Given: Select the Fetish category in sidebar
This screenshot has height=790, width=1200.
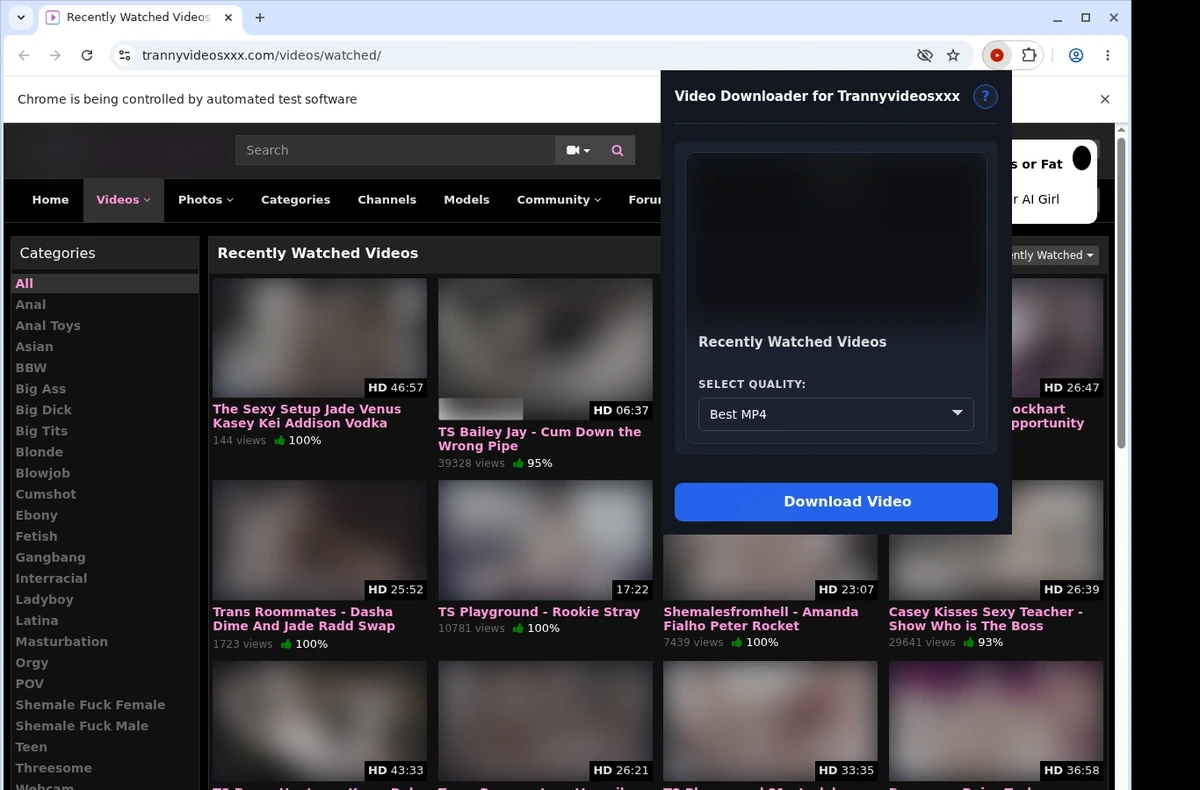Looking at the screenshot, I should [36, 536].
